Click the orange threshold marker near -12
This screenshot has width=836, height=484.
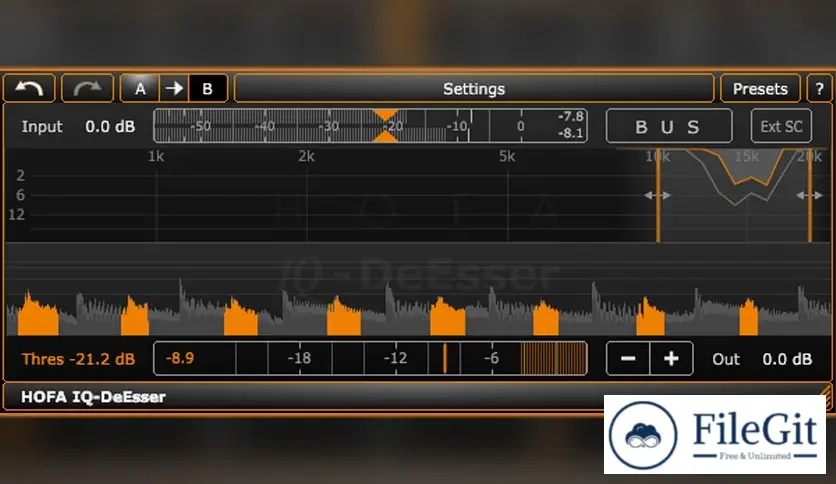point(444,358)
